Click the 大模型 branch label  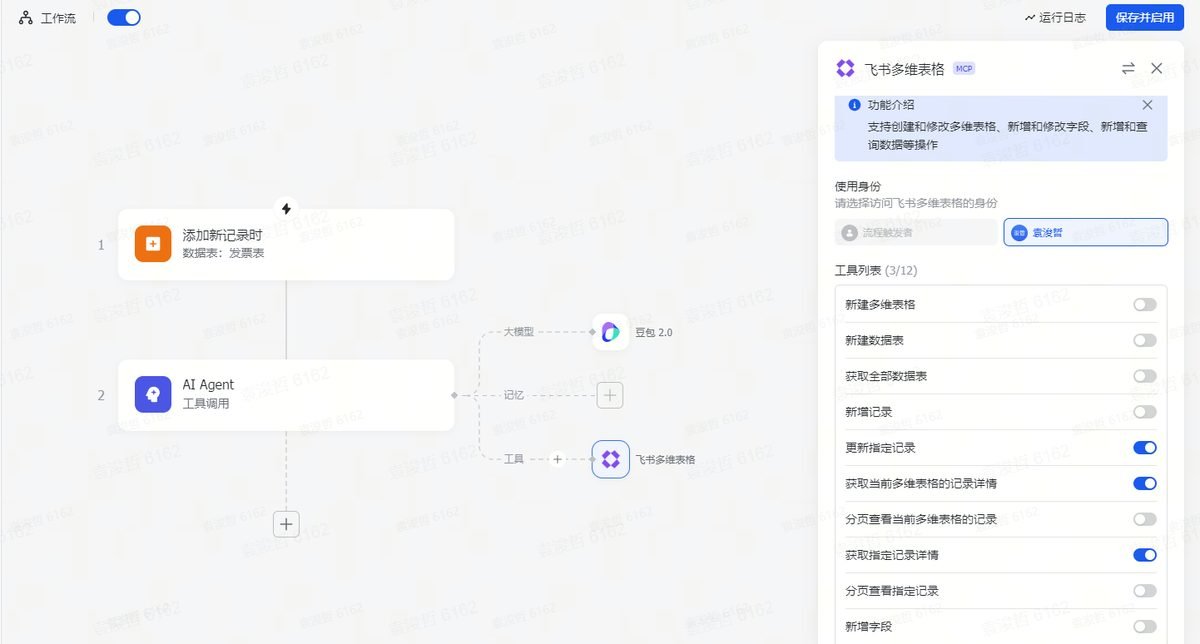coord(519,331)
